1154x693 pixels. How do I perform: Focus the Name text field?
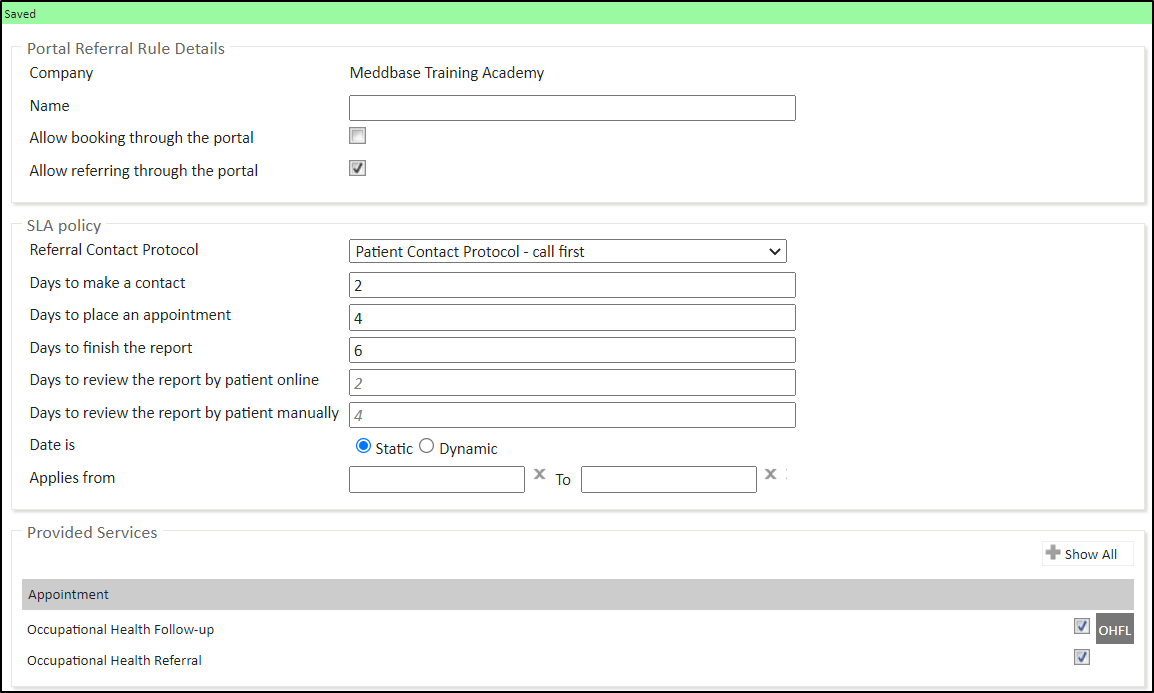click(572, 108)
